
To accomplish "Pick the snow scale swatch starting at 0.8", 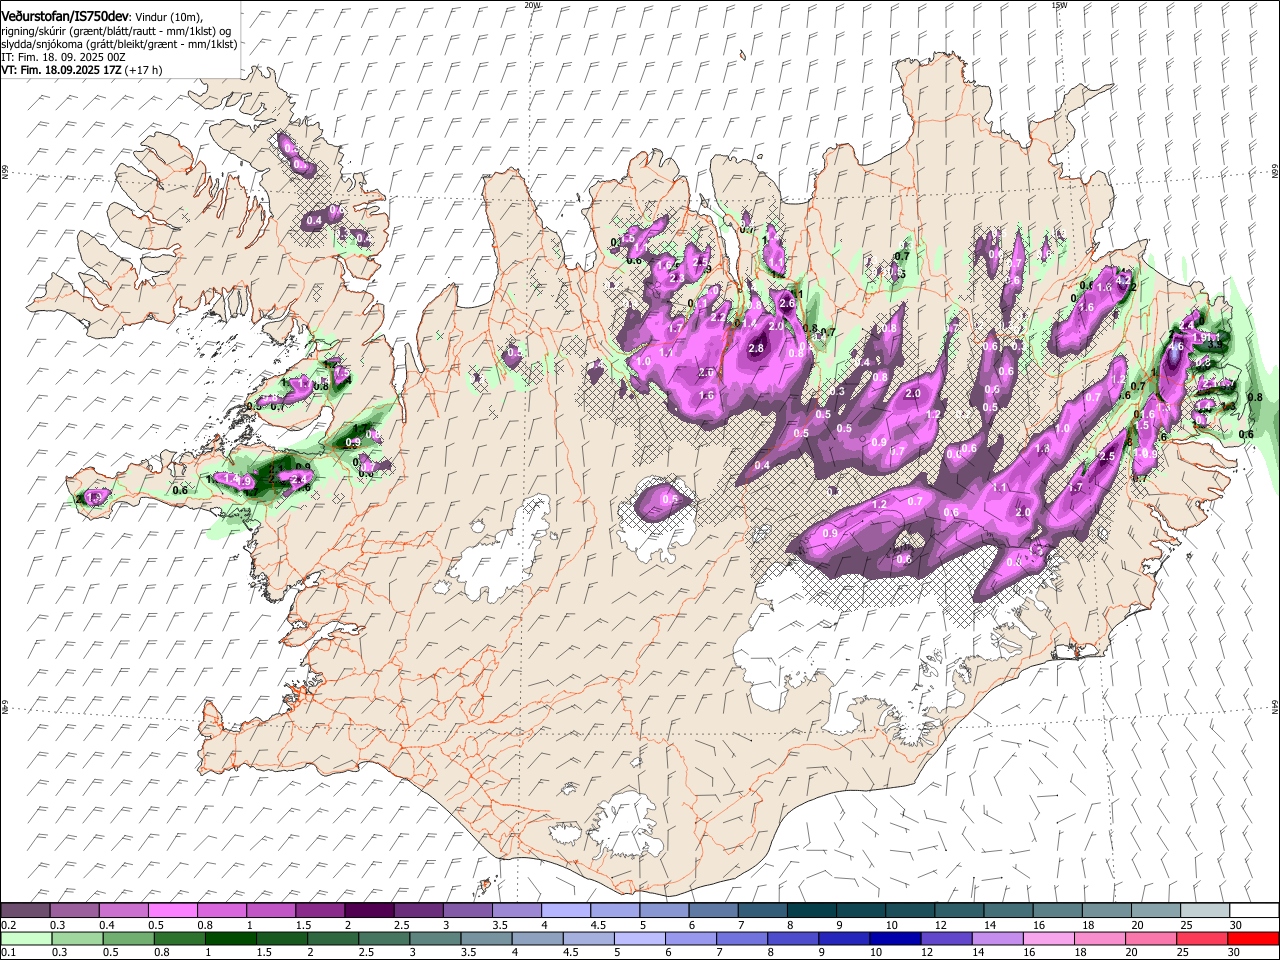I will point(221,911).
